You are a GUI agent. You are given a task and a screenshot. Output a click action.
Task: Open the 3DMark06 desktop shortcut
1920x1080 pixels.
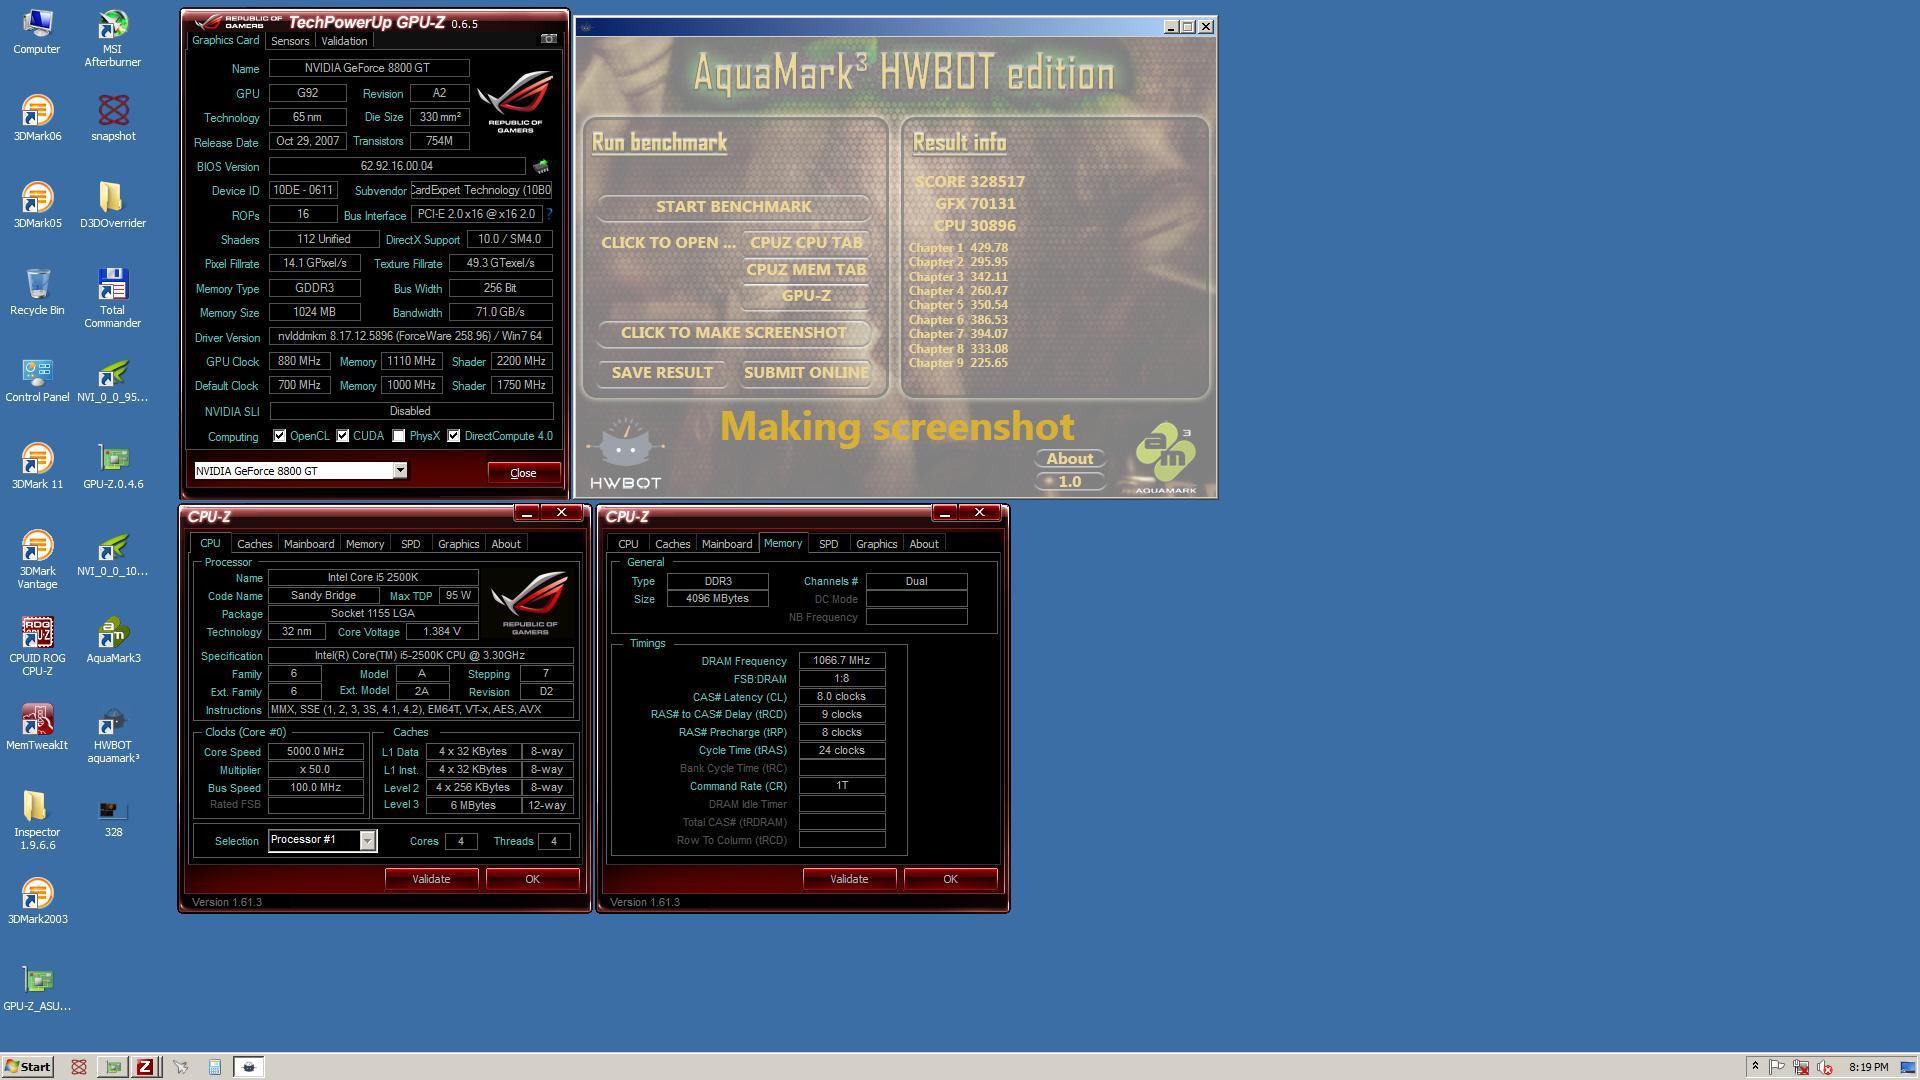pyautogui.click(x=37, y=118)
